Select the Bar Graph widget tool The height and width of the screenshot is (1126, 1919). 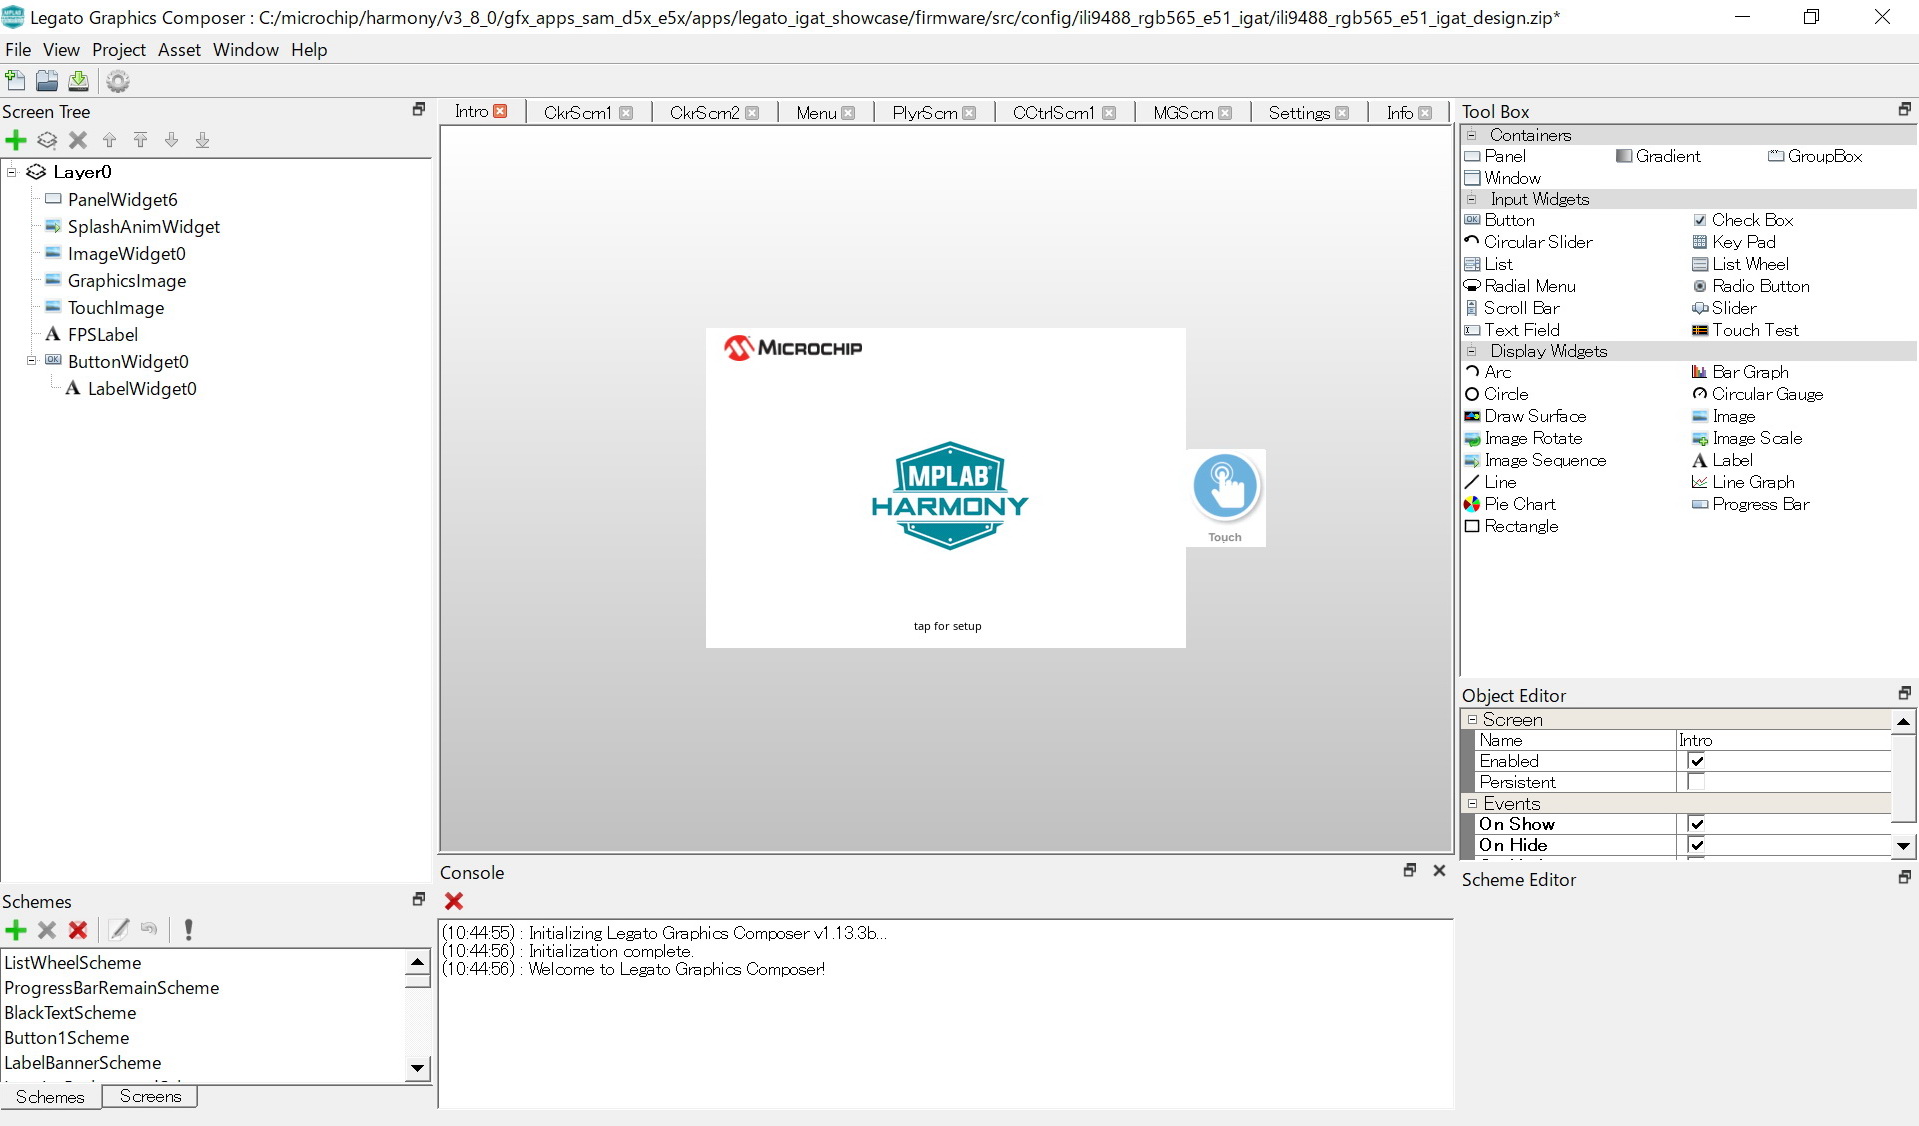(1740, 372)
